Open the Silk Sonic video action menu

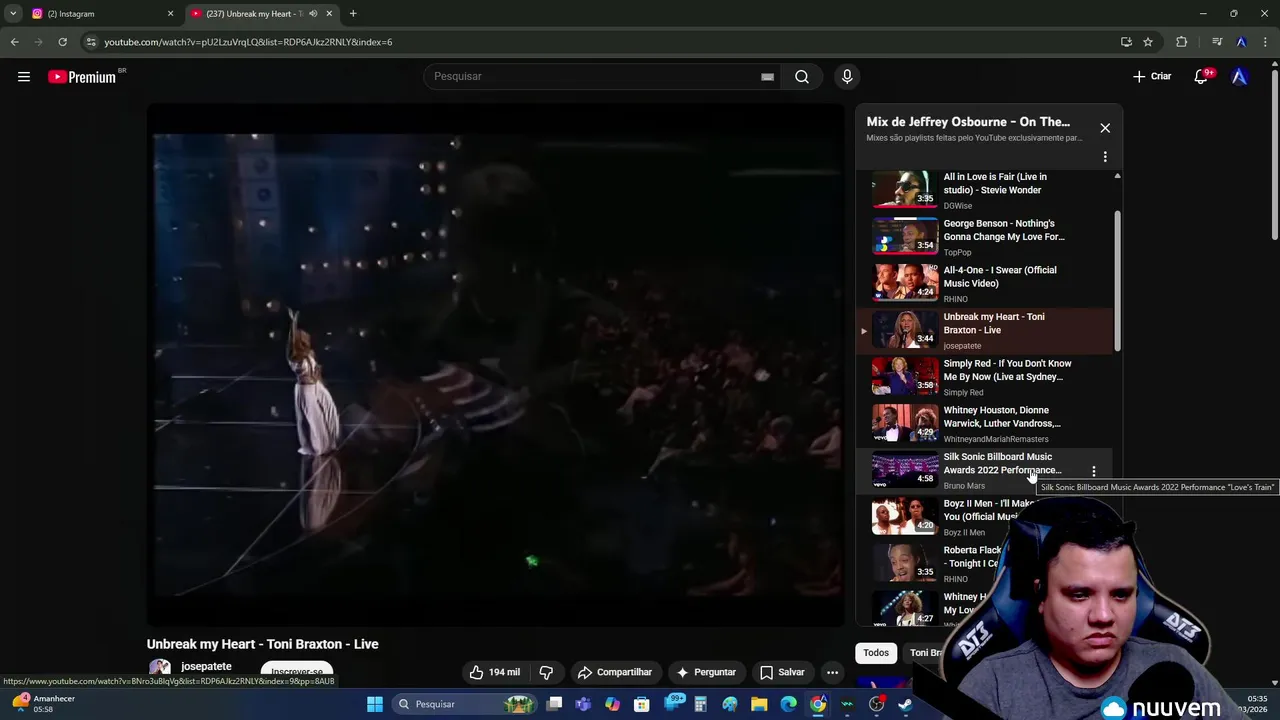pos(1094,471)
